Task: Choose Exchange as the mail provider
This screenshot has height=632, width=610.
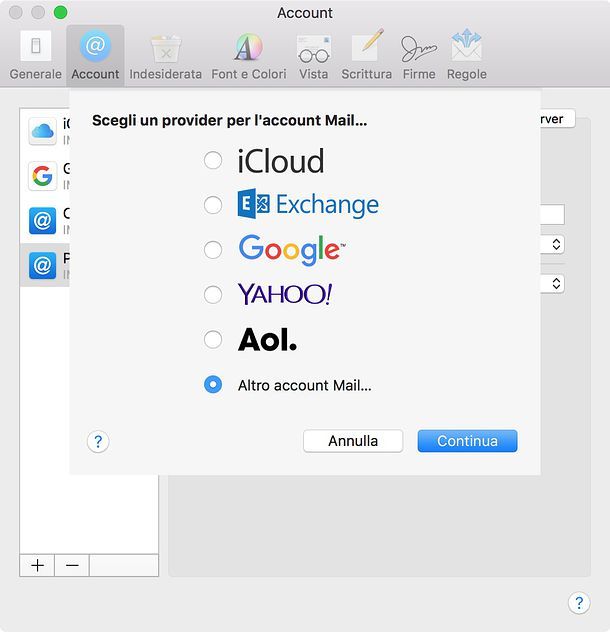Action: click(x=213, y=205)
